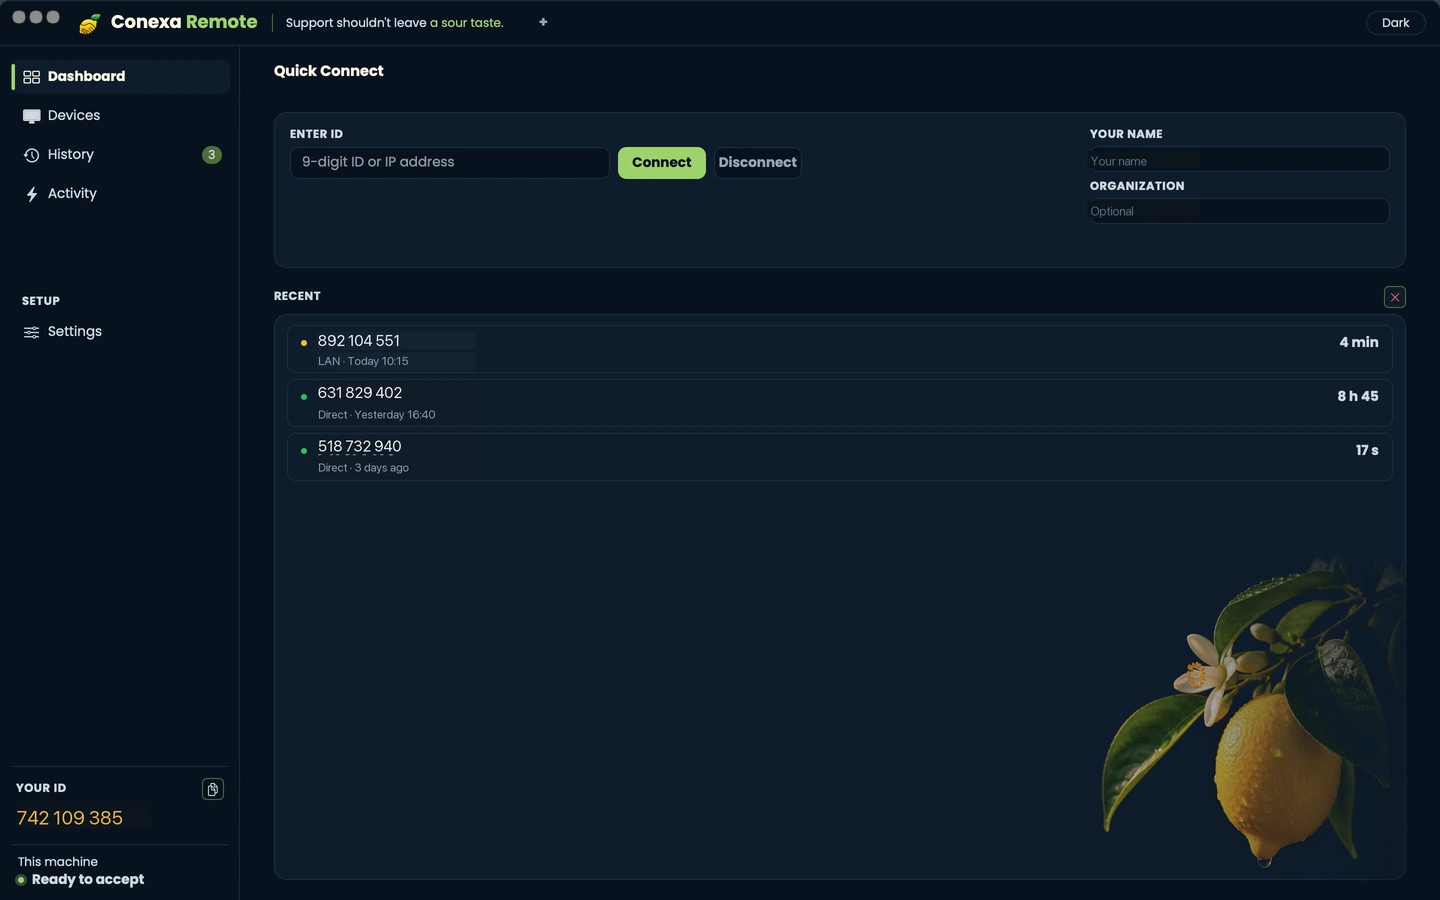Click the Activity lightning bolt icon
This screenshot has height=900, width=1440.
click(x=32, y=194)
